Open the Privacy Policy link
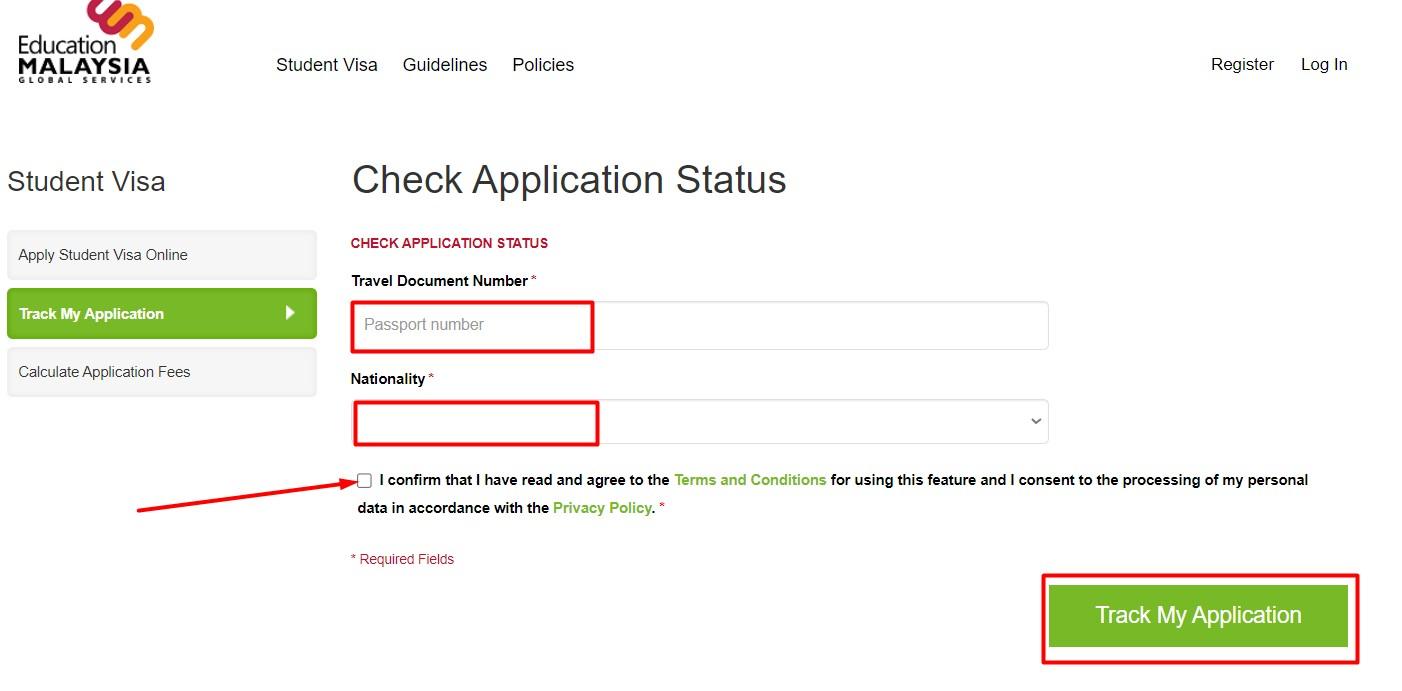The width and height of the screenshot is (1402, 691). click(602, 508)
